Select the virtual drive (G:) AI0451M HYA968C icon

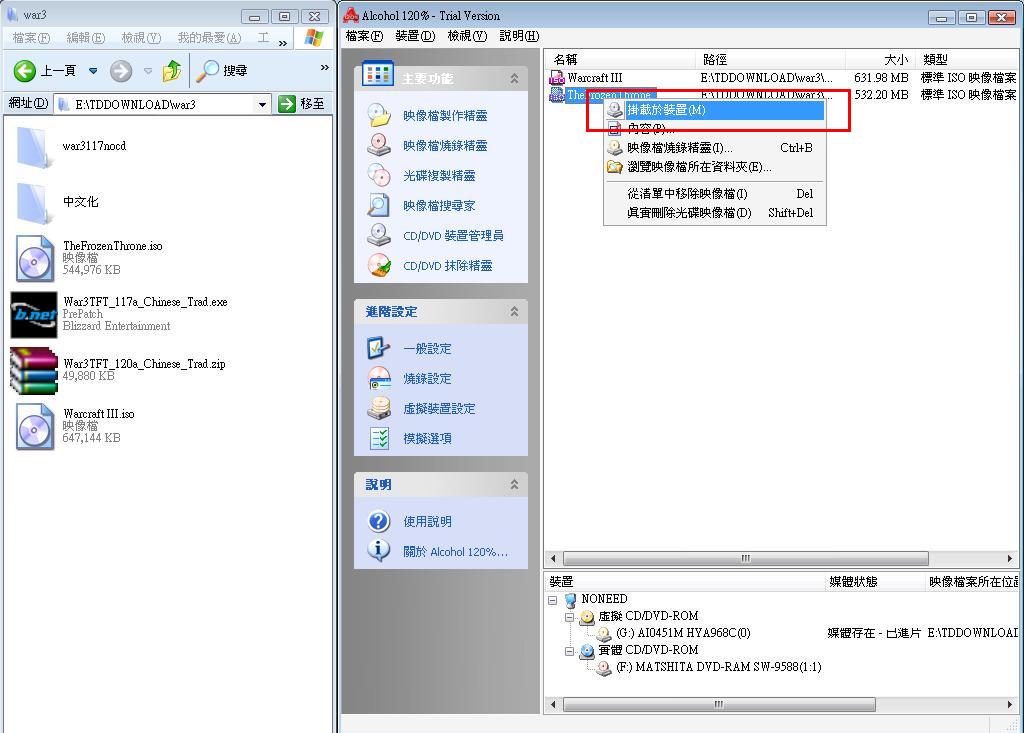(x=604, y=633)
